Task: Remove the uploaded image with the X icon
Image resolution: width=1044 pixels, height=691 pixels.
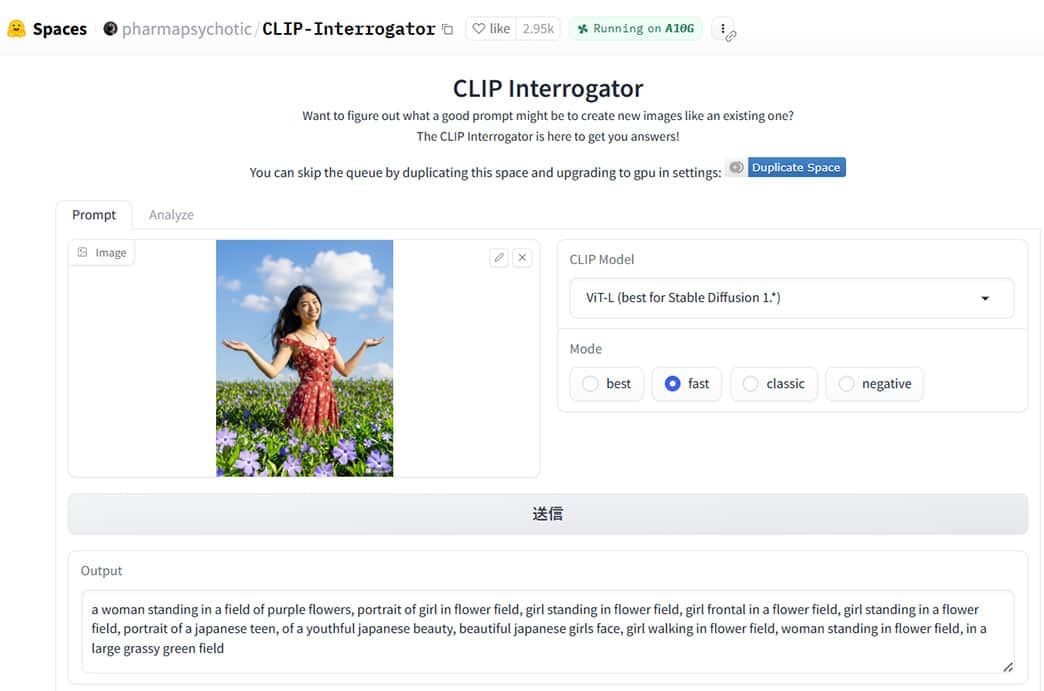Action: [523, 258]
